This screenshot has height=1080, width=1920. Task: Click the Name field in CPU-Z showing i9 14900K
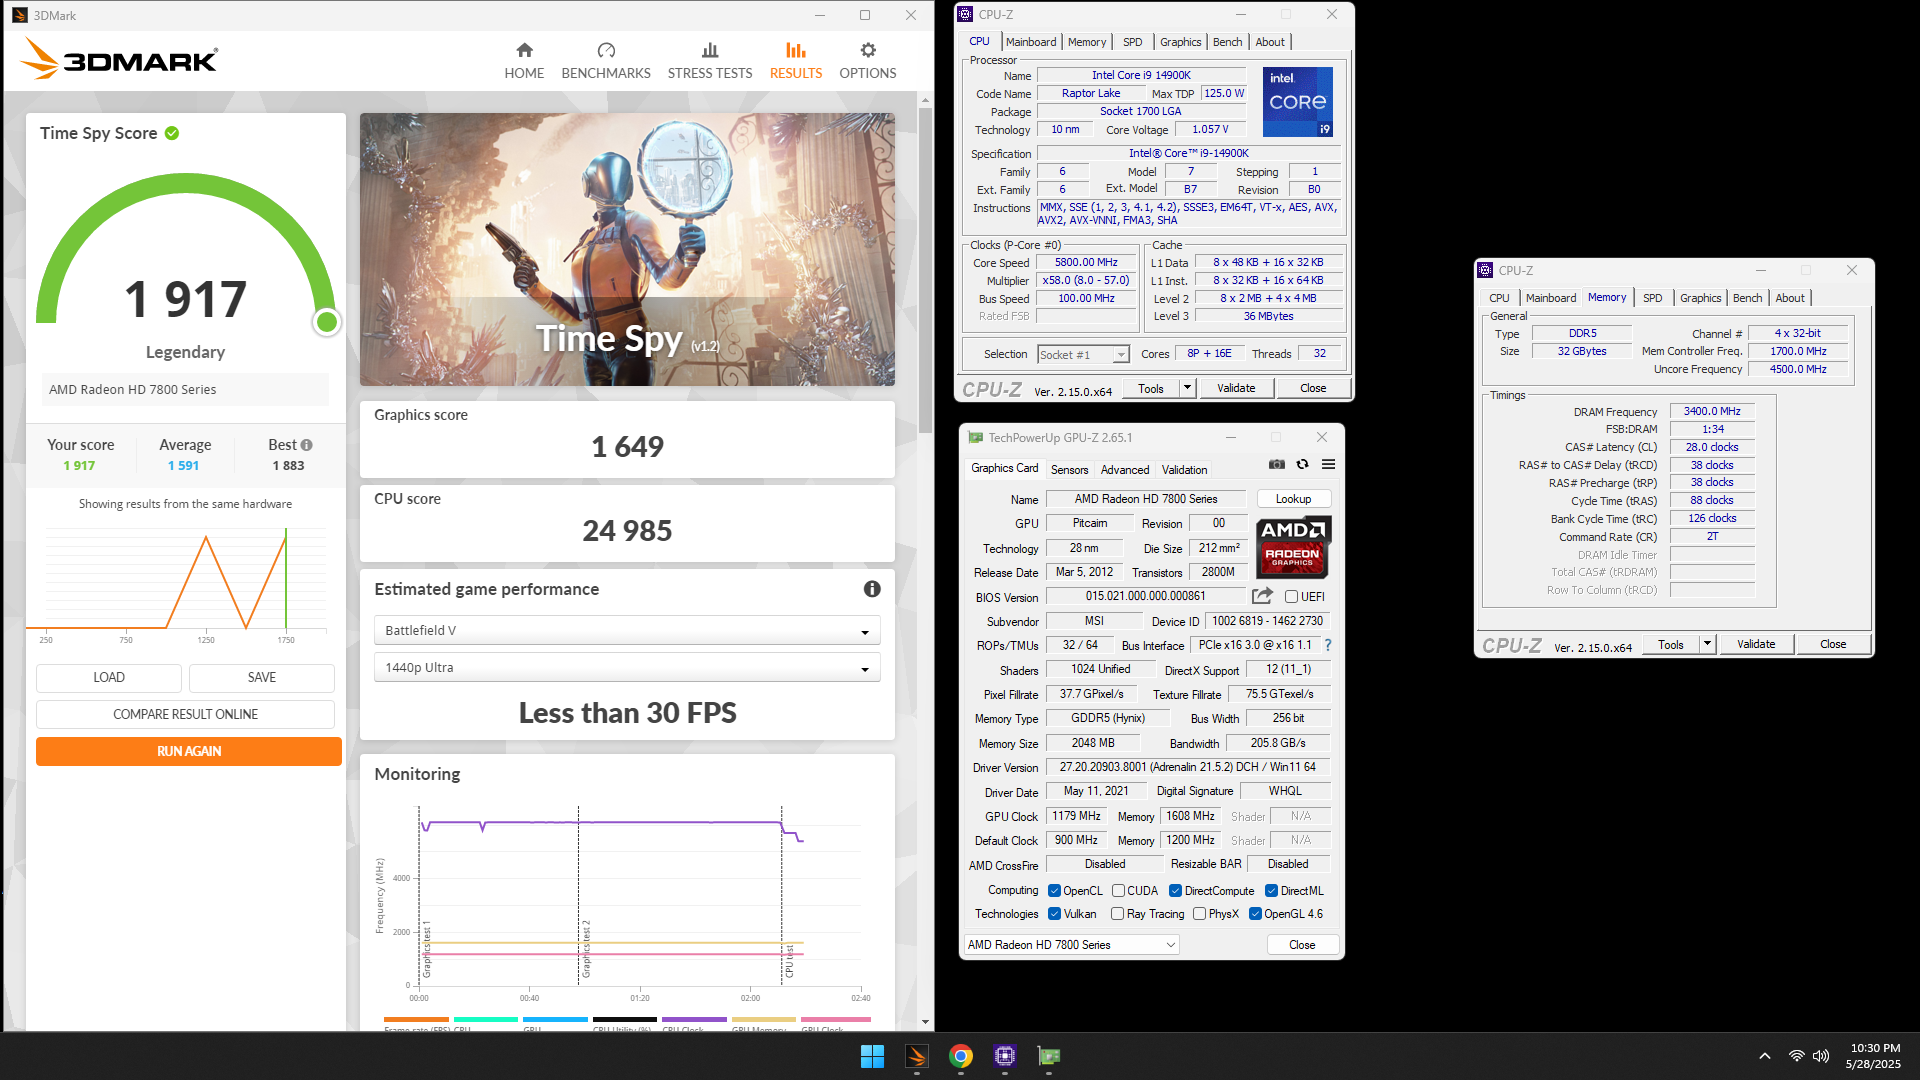pyautogui.click(x=1141, y=75)
